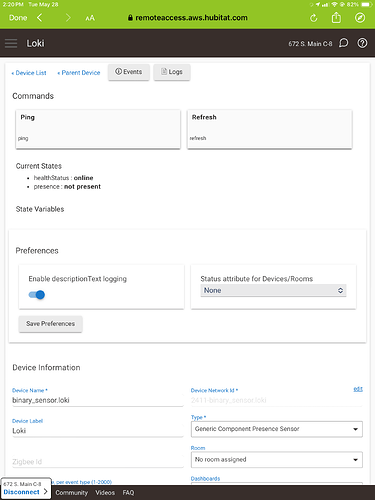This screenshot has width=375, height=500.
Task: Click the healthStatus : online state
Action: 63,178
